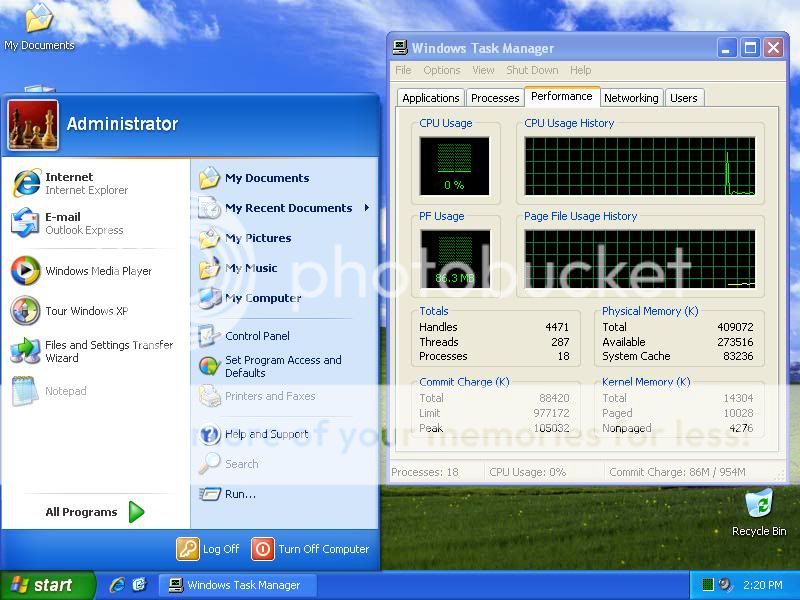Click the Page File Usage History graph
The image size is (800, 600).
point(640,259)
